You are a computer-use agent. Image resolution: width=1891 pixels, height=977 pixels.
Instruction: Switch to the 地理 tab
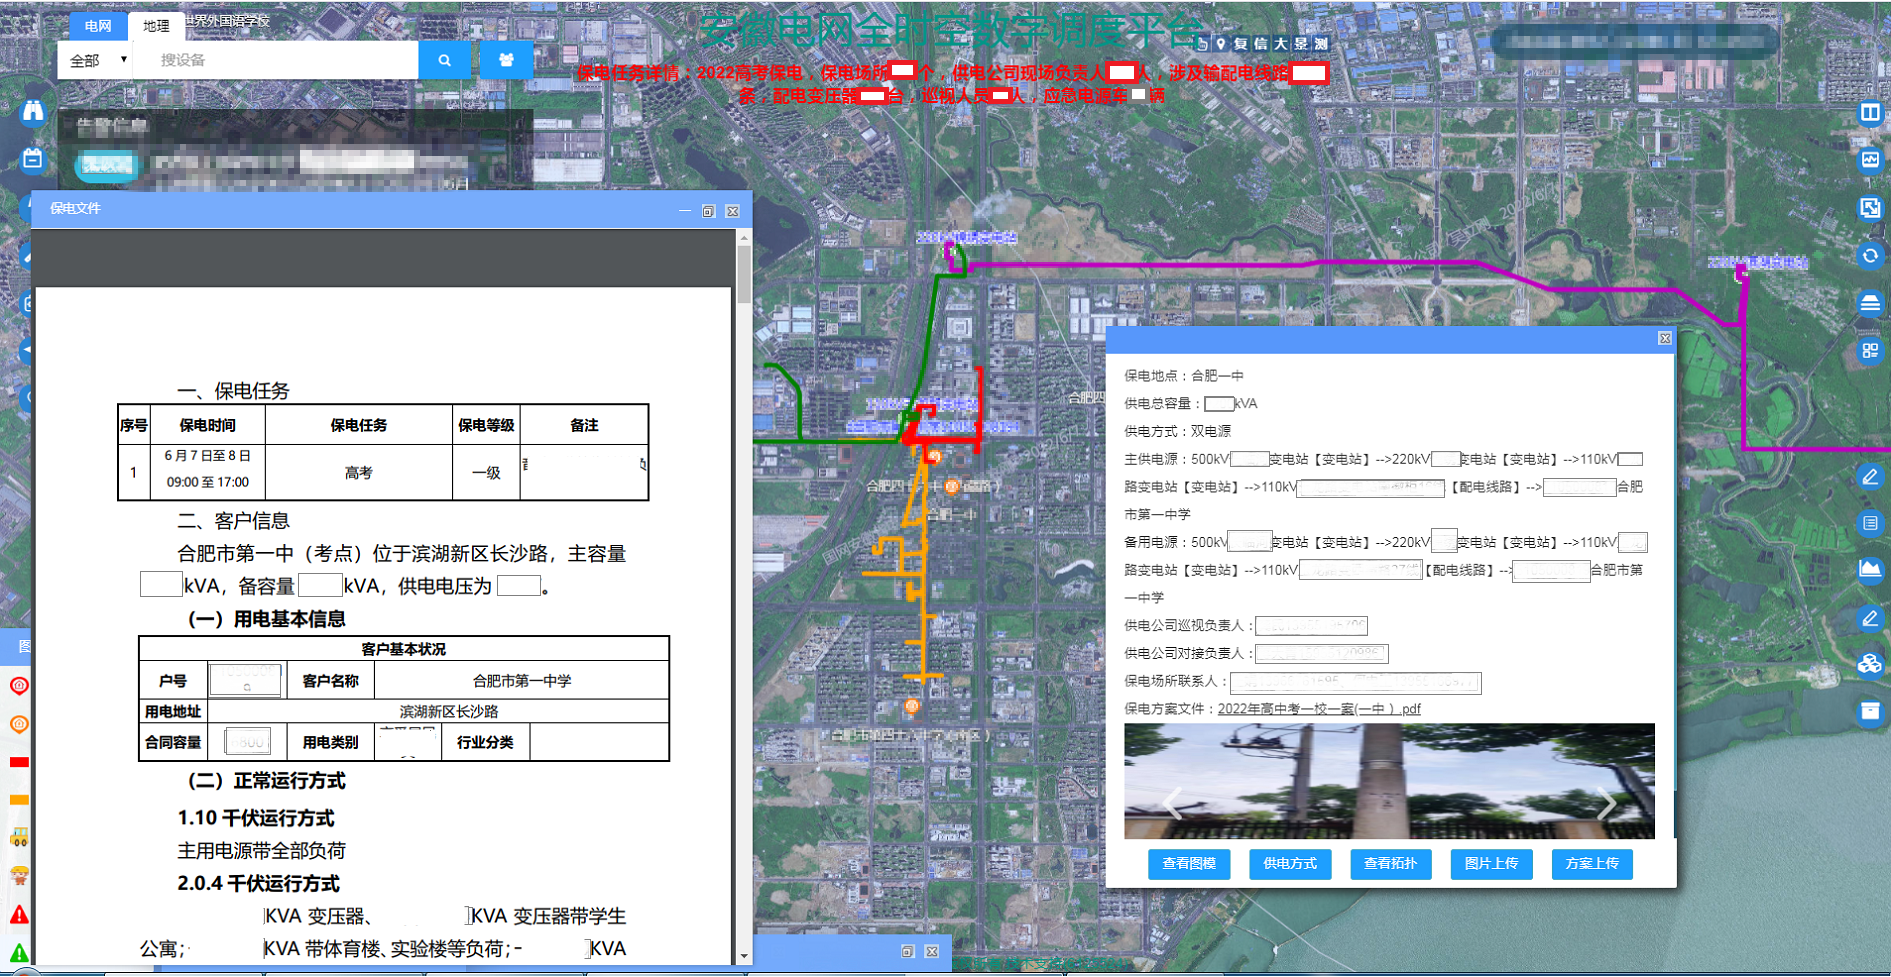[156, 26]
